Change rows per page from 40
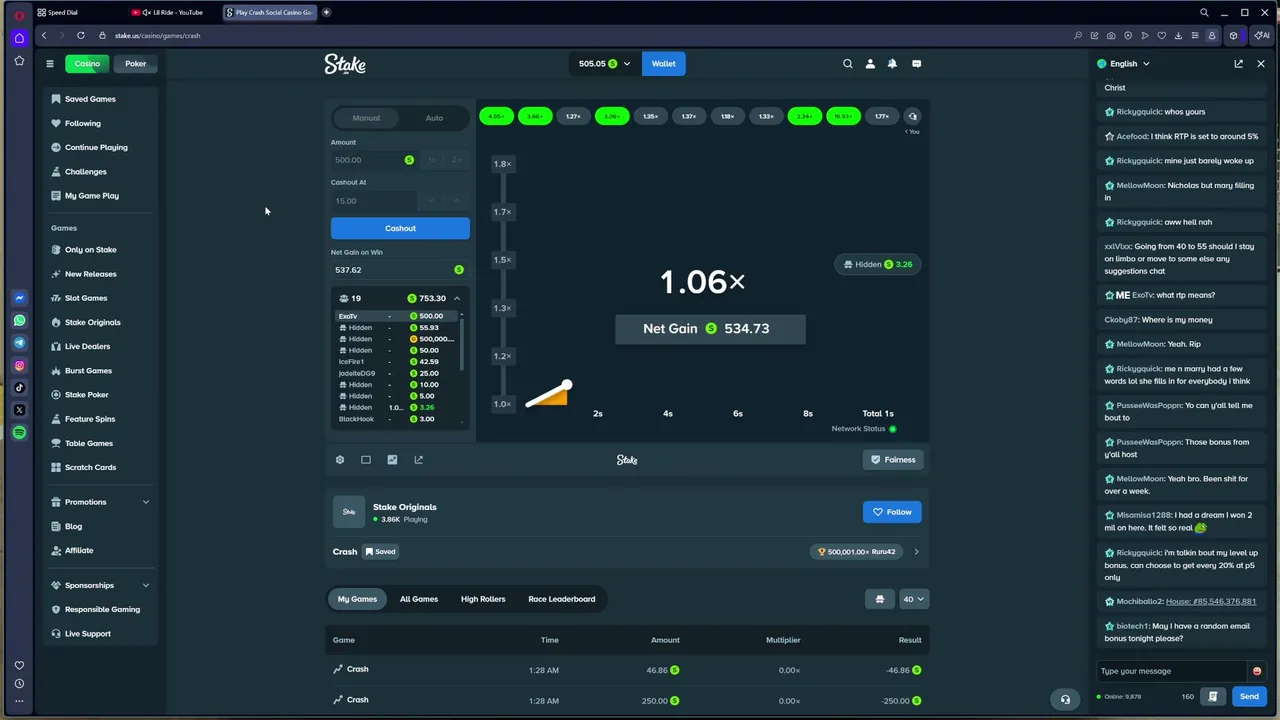This screenshot has width=1280, height=720. coord(914,599)
